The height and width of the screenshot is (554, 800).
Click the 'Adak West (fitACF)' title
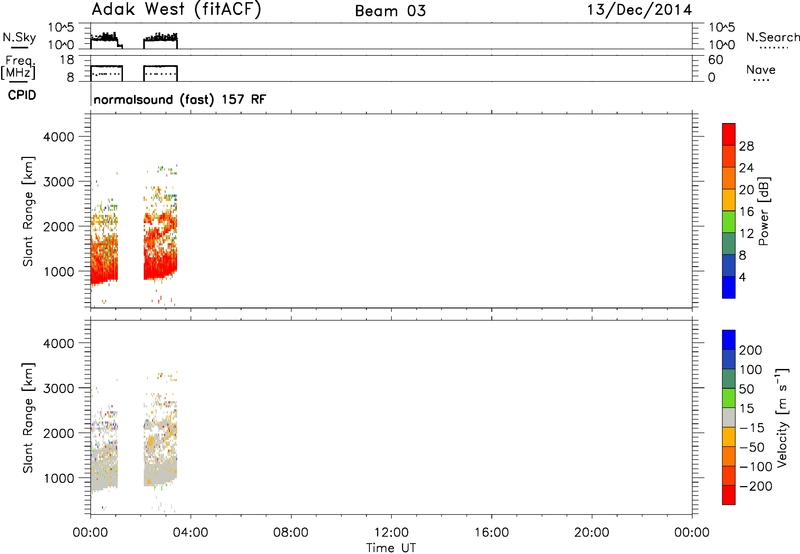(x=176, y=9)
